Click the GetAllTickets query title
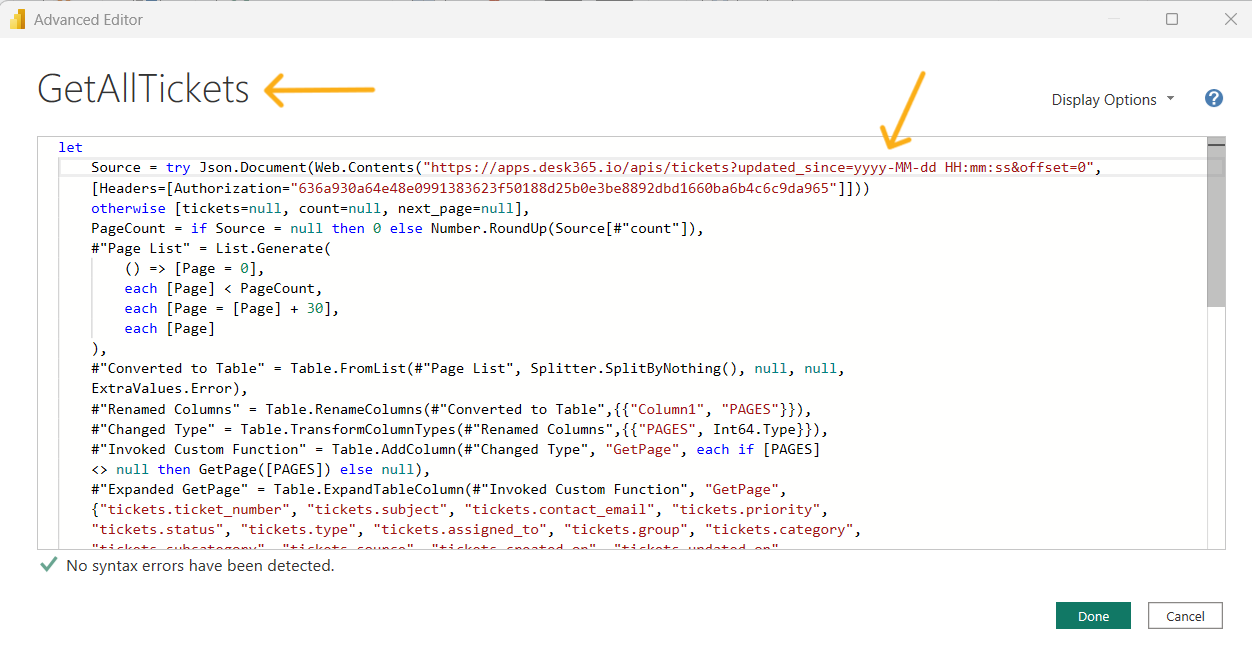This screenshot has height=659, width=1252. [142, 89]
